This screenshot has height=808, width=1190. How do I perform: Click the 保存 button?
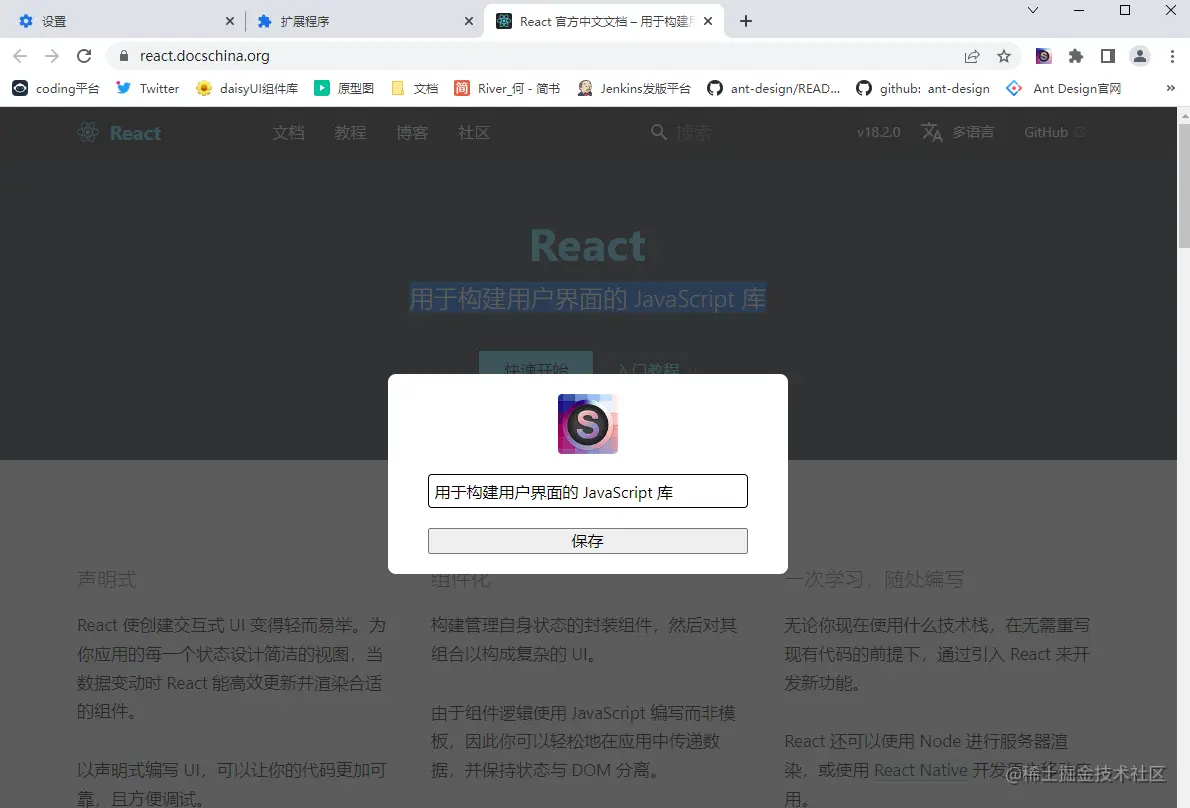(x=587, y=541)
